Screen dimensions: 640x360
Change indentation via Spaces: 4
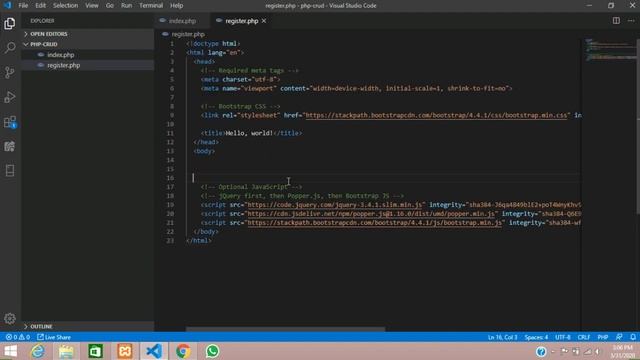[536, 337]
